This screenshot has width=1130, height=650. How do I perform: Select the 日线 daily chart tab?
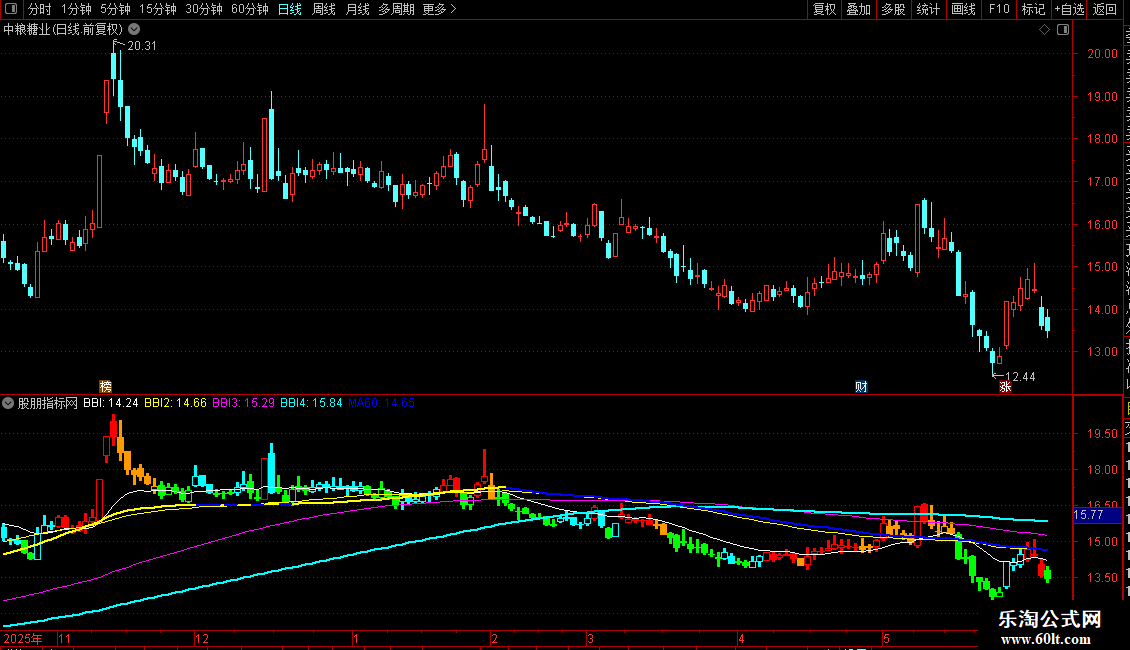[x=290, y=9]
